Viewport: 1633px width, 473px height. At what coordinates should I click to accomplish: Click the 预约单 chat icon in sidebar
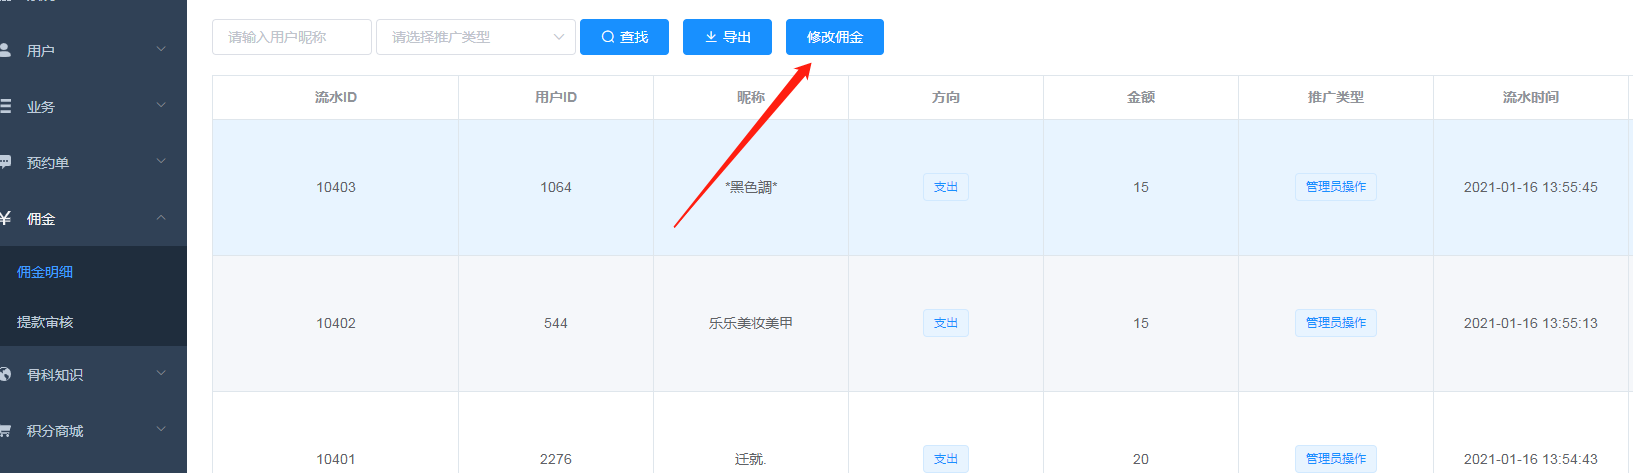(x=5, y=162)
